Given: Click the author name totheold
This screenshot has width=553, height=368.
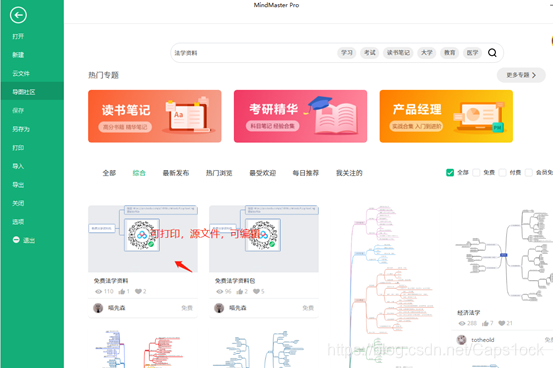Looking at the screenshot, I should (482, 340).
